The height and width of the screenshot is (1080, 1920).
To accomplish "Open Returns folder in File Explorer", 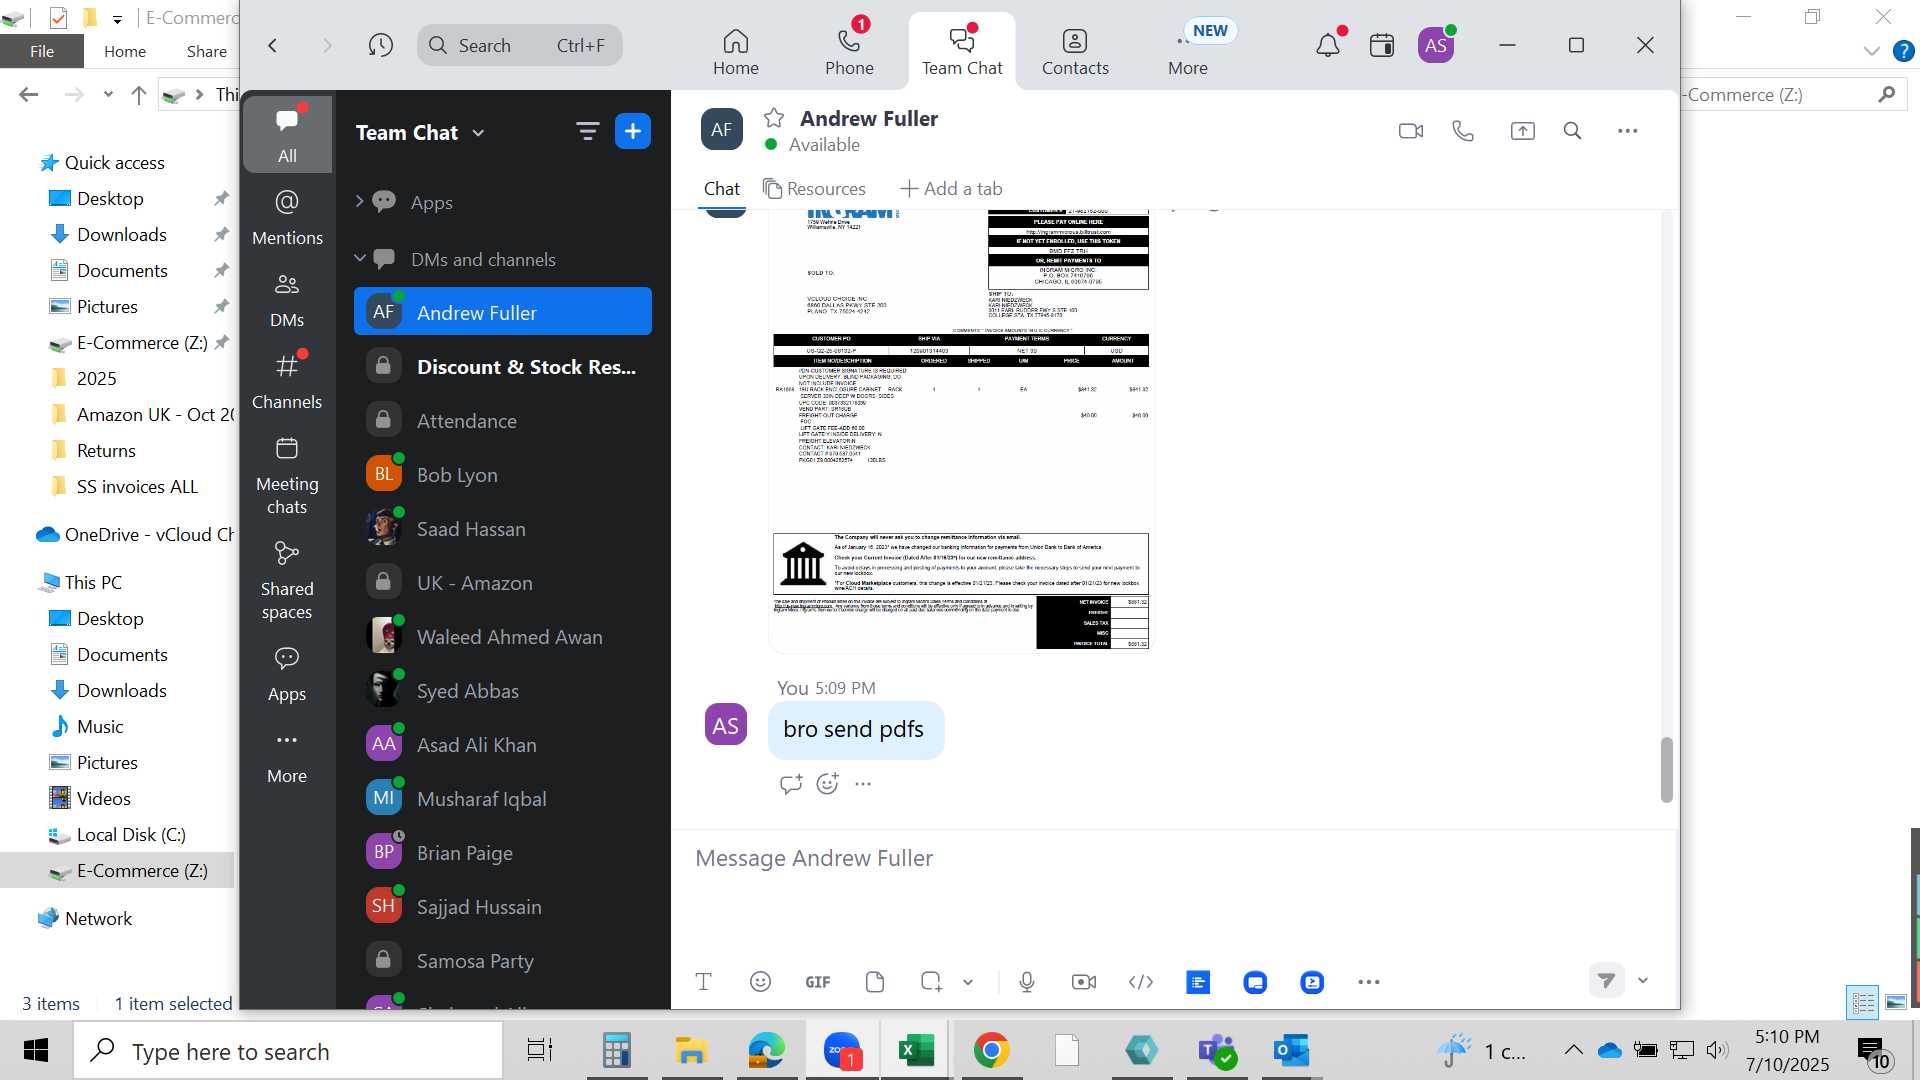I will (x=106, y=451).
